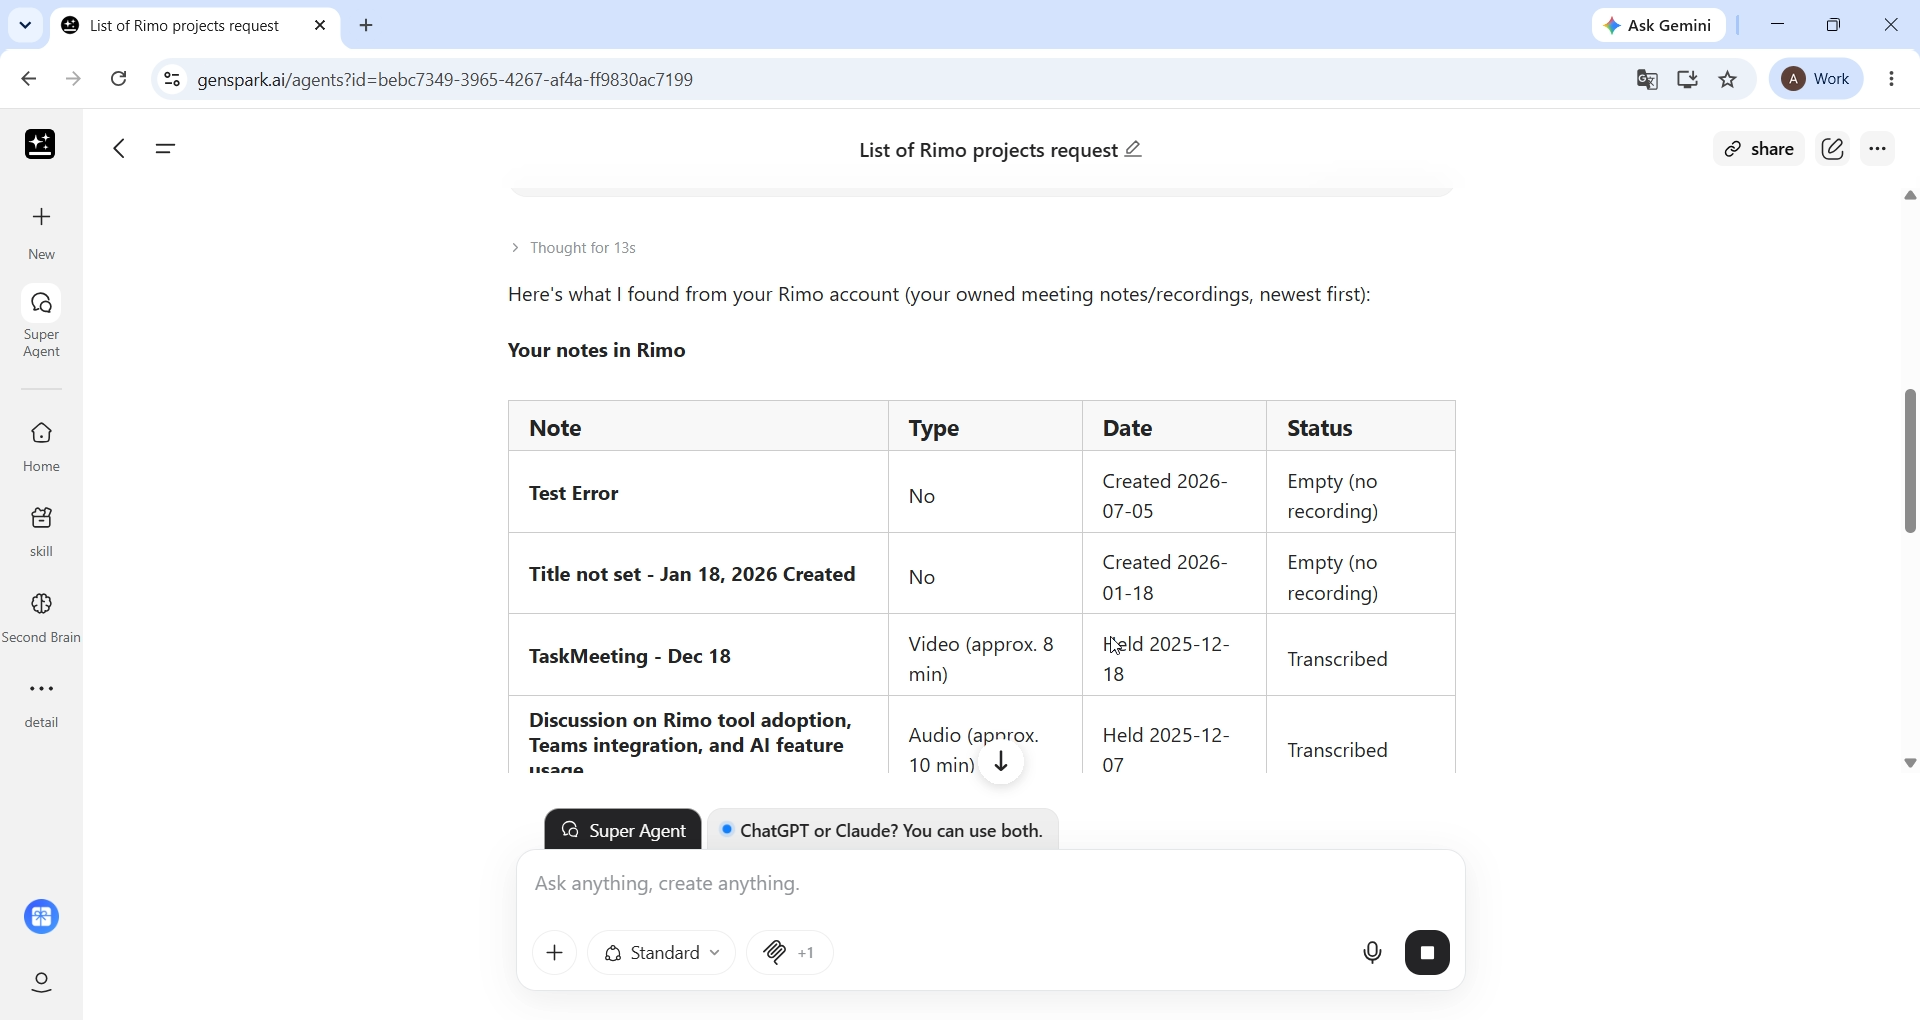Bookmark this page with star icon
The height and width of the screenshot is (1020, 1920).
point(1730,80)
